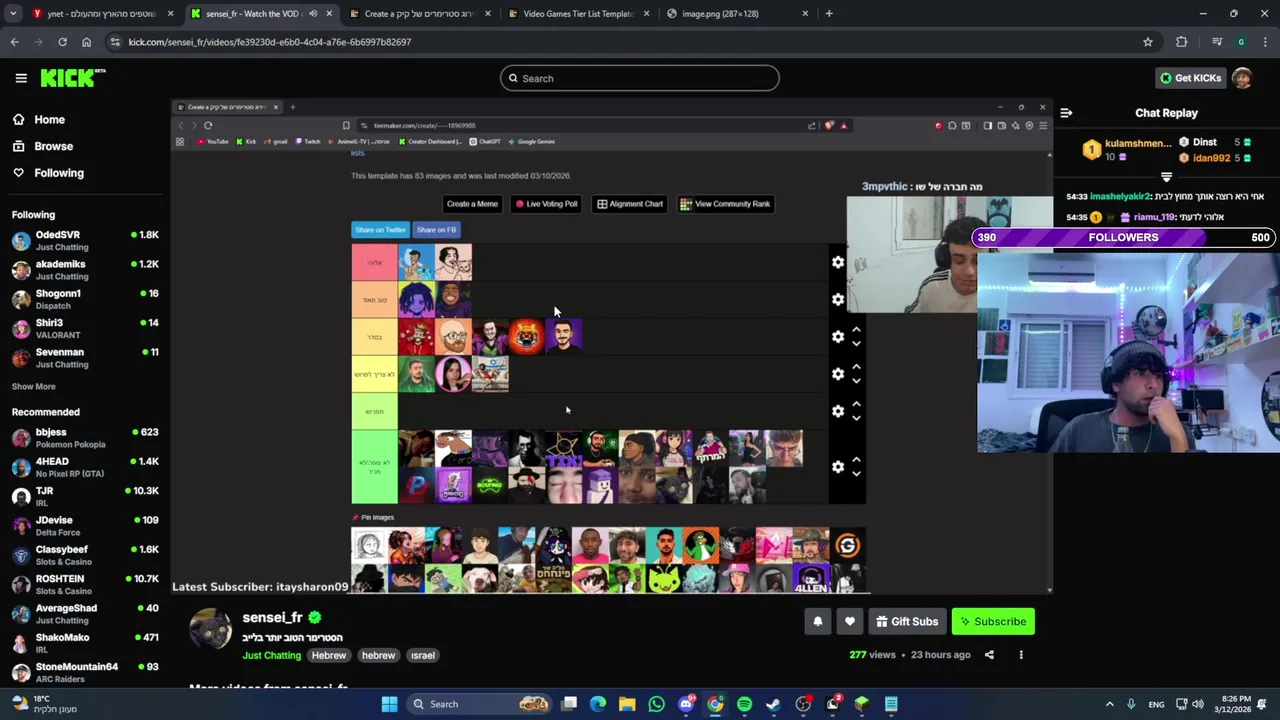
Task: Open WhatsApp from the taskbar
Action: (656, 704)
